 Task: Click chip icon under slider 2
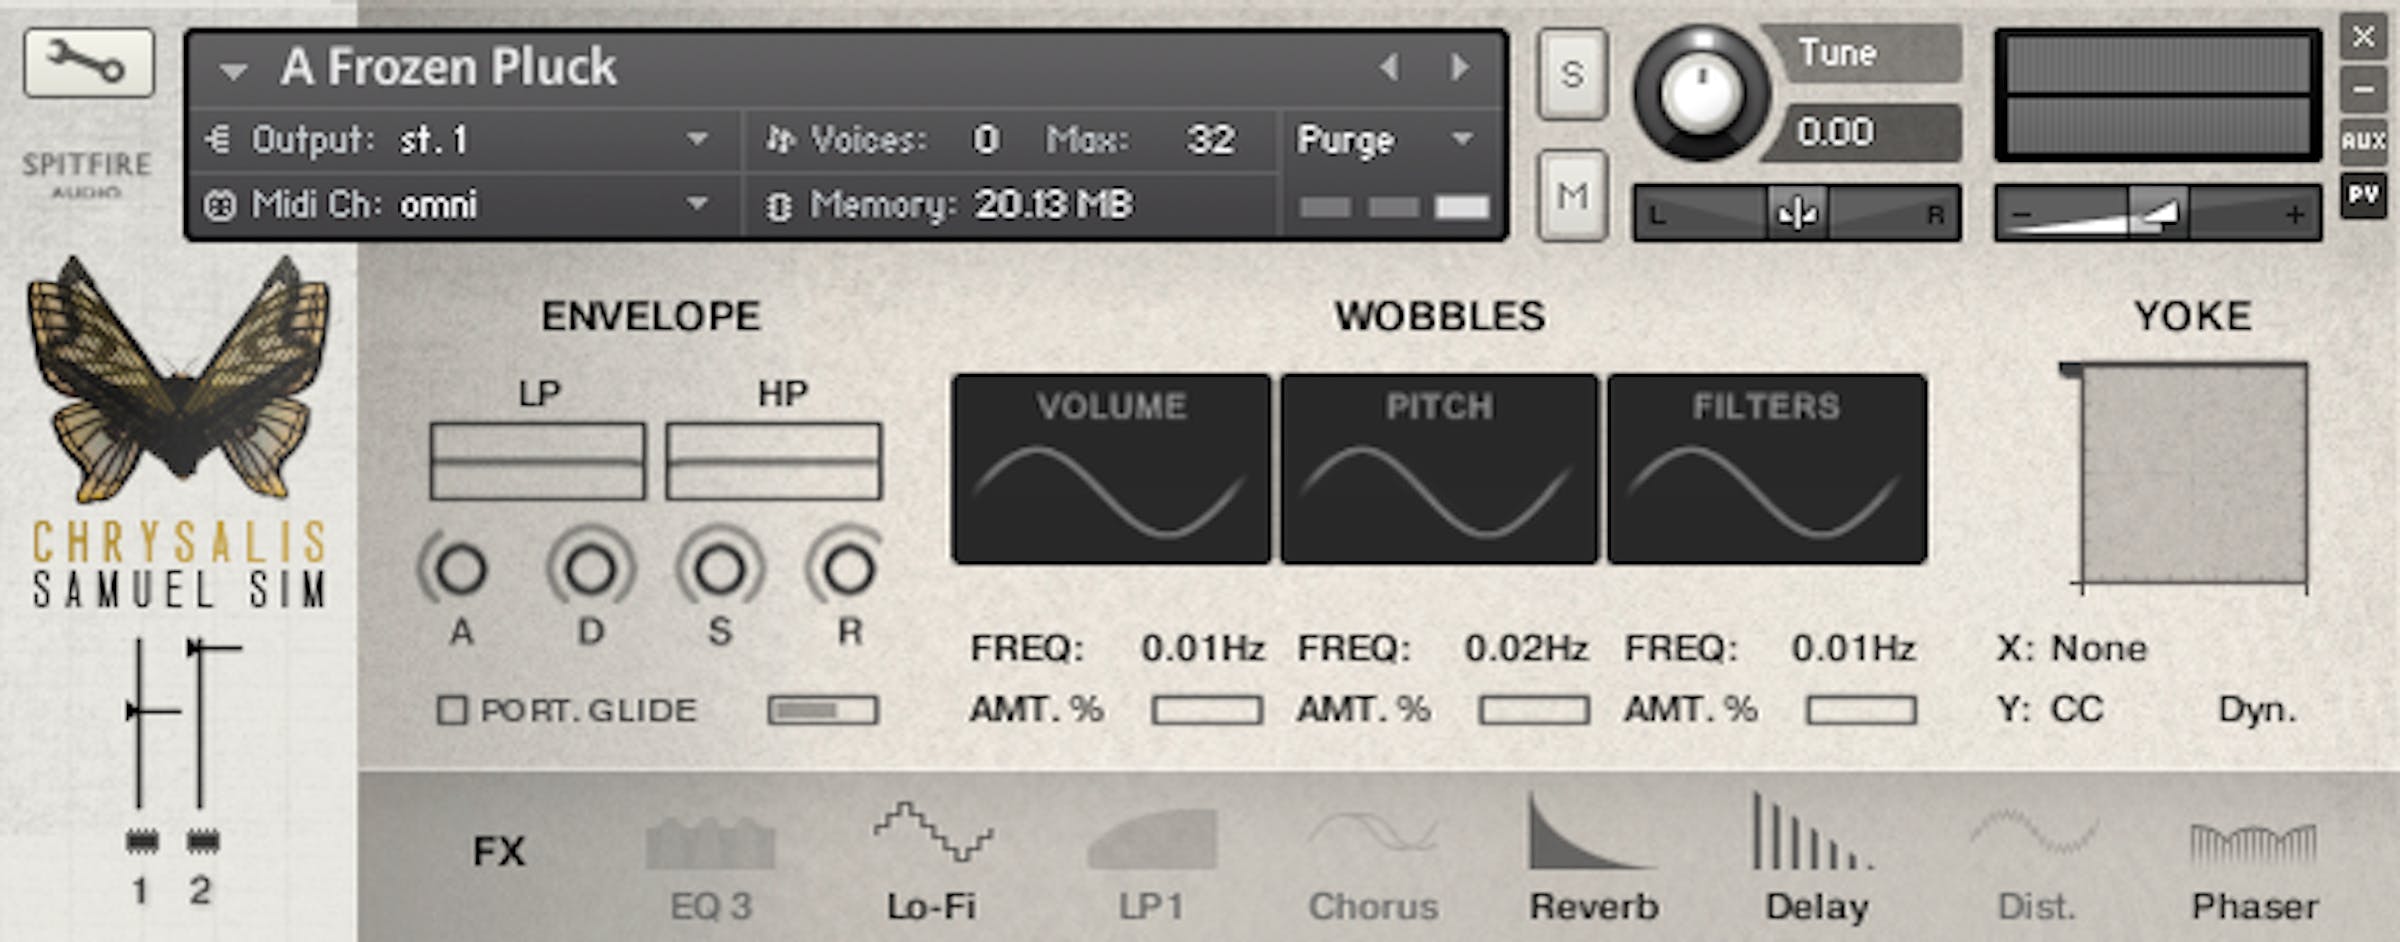coord(203,842)
